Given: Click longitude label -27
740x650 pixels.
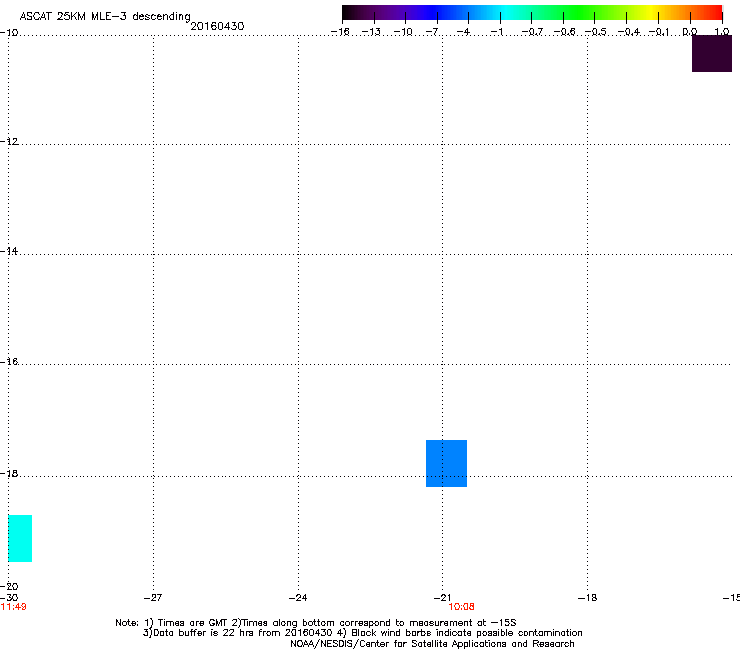Looking at the screenshot, I should tap(153, 598).
